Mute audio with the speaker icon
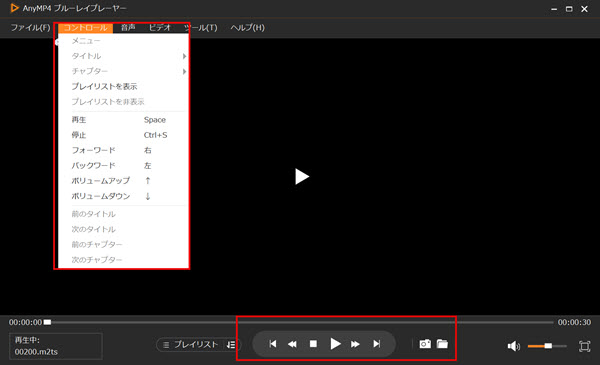The height and width of the screenshot is (365, 600). (x=514, y=346)
